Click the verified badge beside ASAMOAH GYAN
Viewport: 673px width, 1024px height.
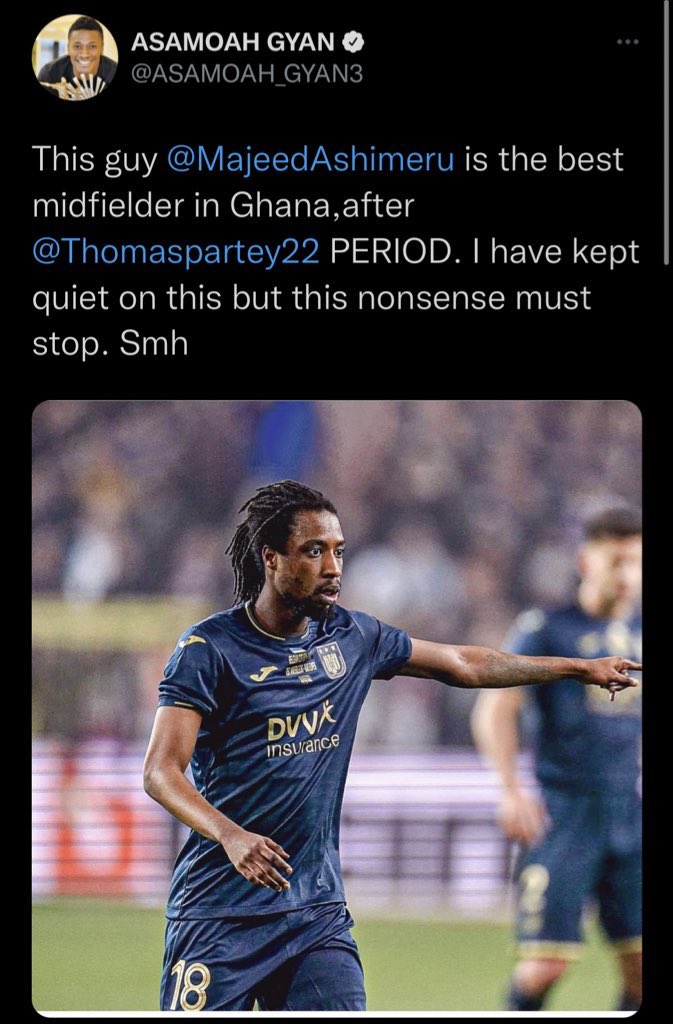(x=353, y=42)
